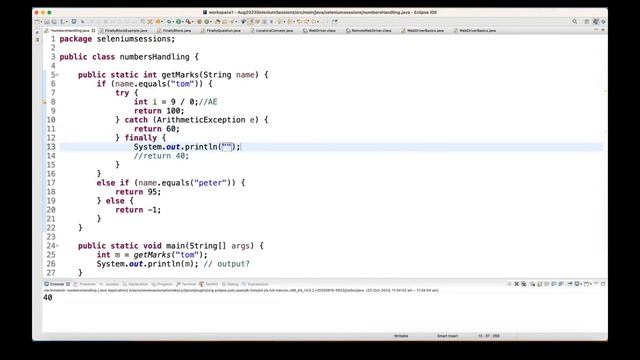Open the TestNG view tab

pyautogui.click(x=209, y=284)
